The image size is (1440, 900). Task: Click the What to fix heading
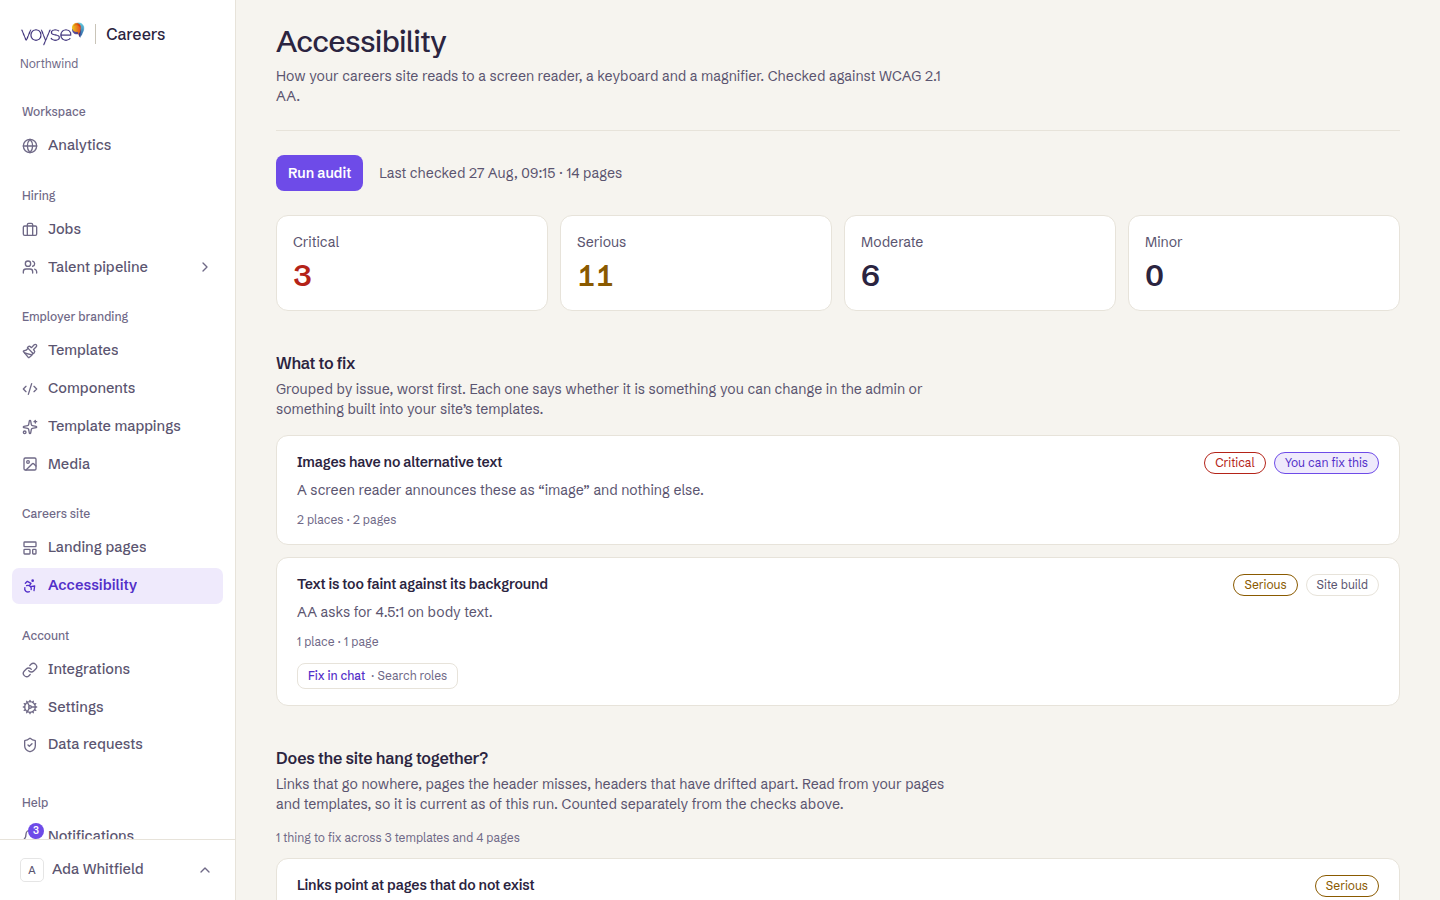click(x=315, y=364)
